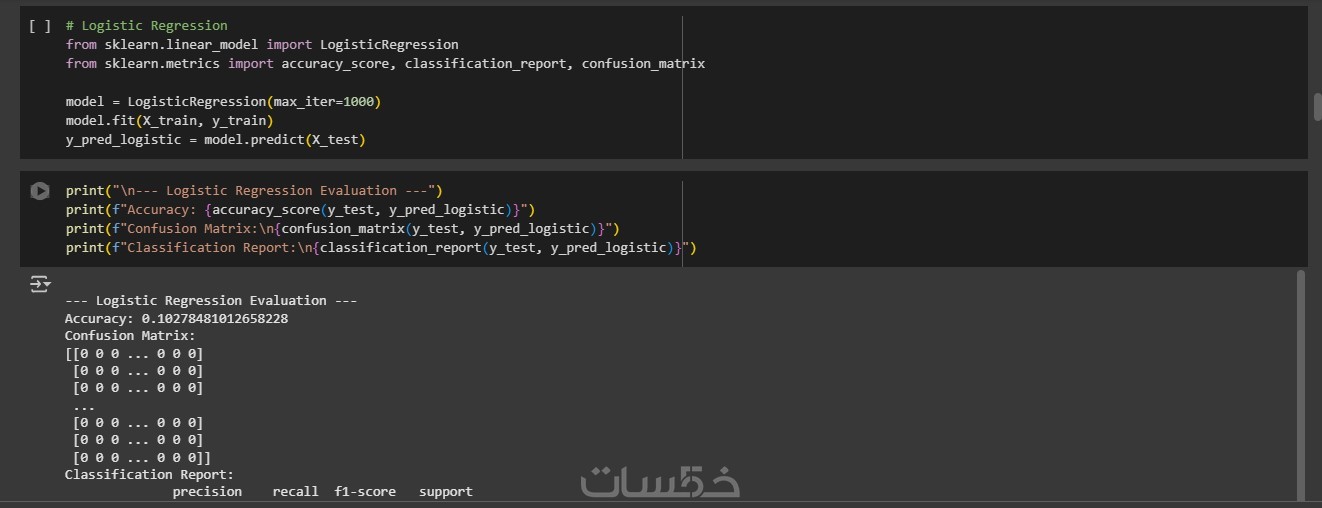Click the output area vertical scrollbar
Viewport: 1322px width, 508px height.
[1300, 380]
